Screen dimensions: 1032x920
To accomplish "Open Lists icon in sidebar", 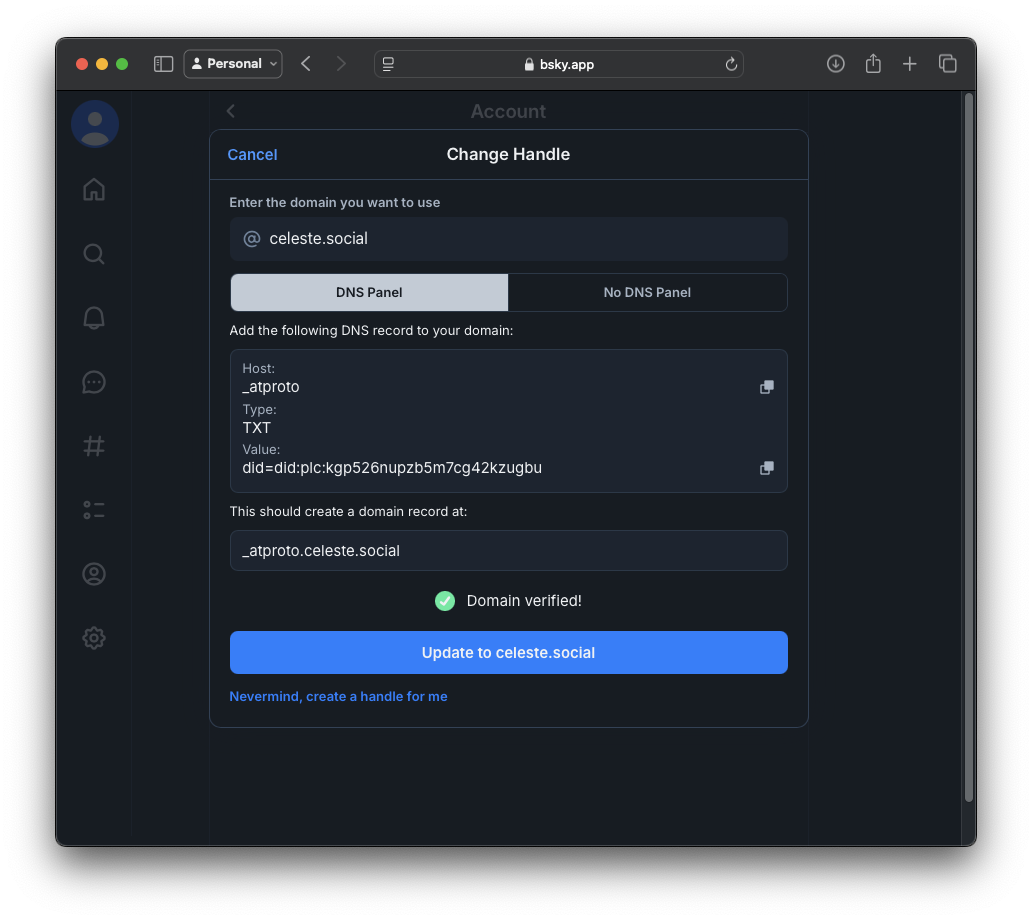I will 94,510.
